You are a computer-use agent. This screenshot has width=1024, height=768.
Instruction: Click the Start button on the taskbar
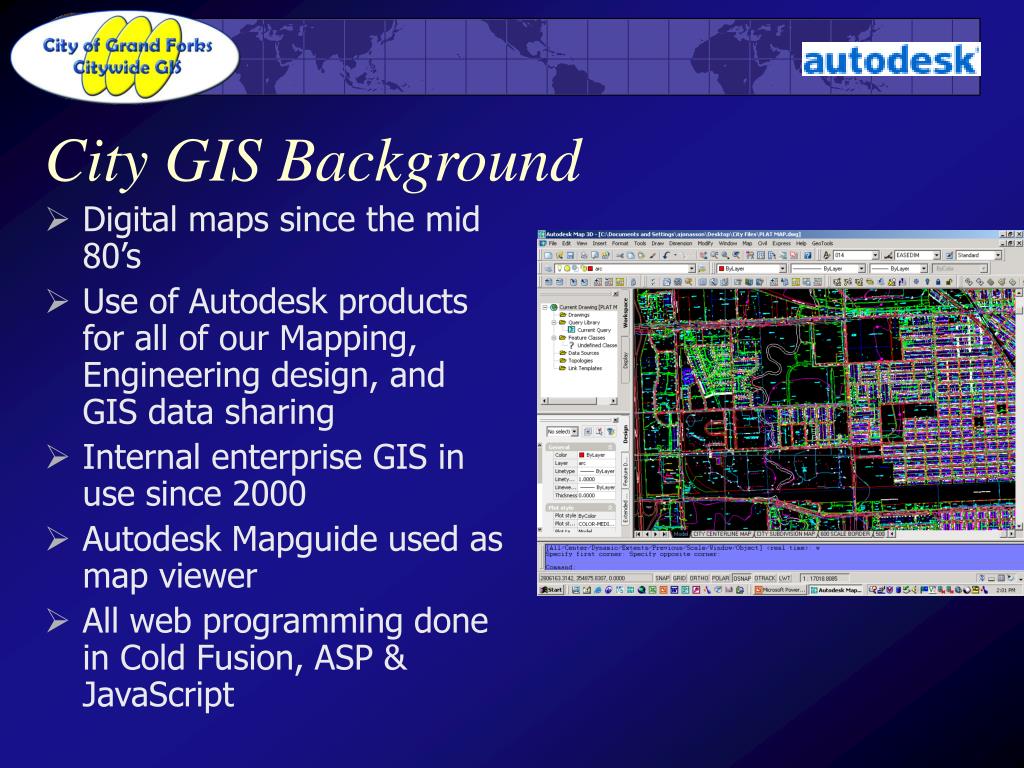coord(551,590)
